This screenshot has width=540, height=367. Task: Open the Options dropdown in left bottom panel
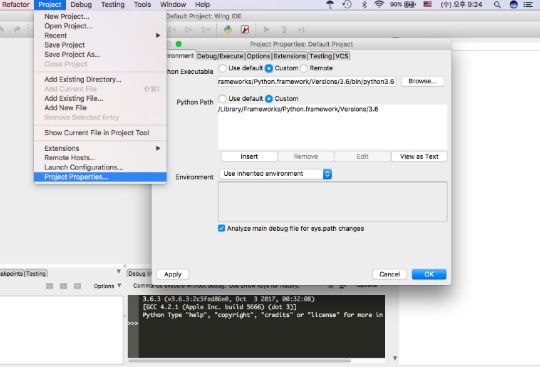107,286
